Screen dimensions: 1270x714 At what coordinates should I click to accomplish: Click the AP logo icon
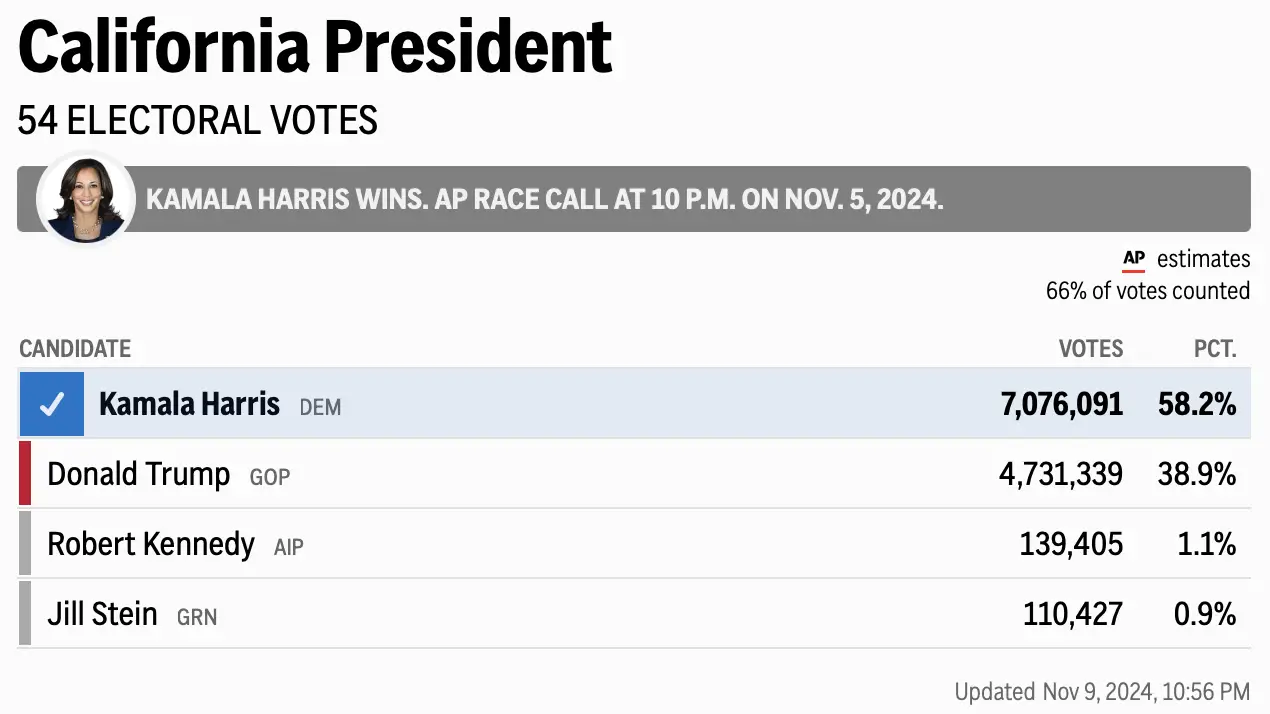tap(1133, 260)
